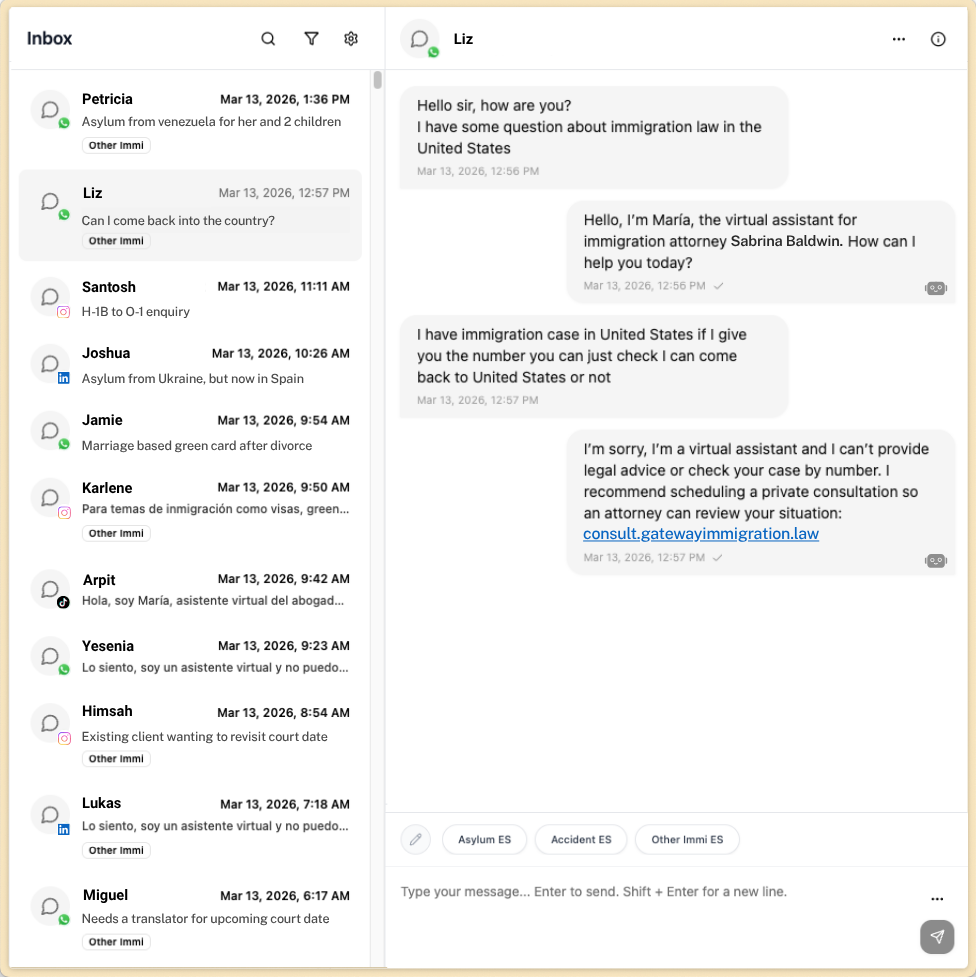
Task: Open the search icon in the Inbox header
Action: (267, 38)
